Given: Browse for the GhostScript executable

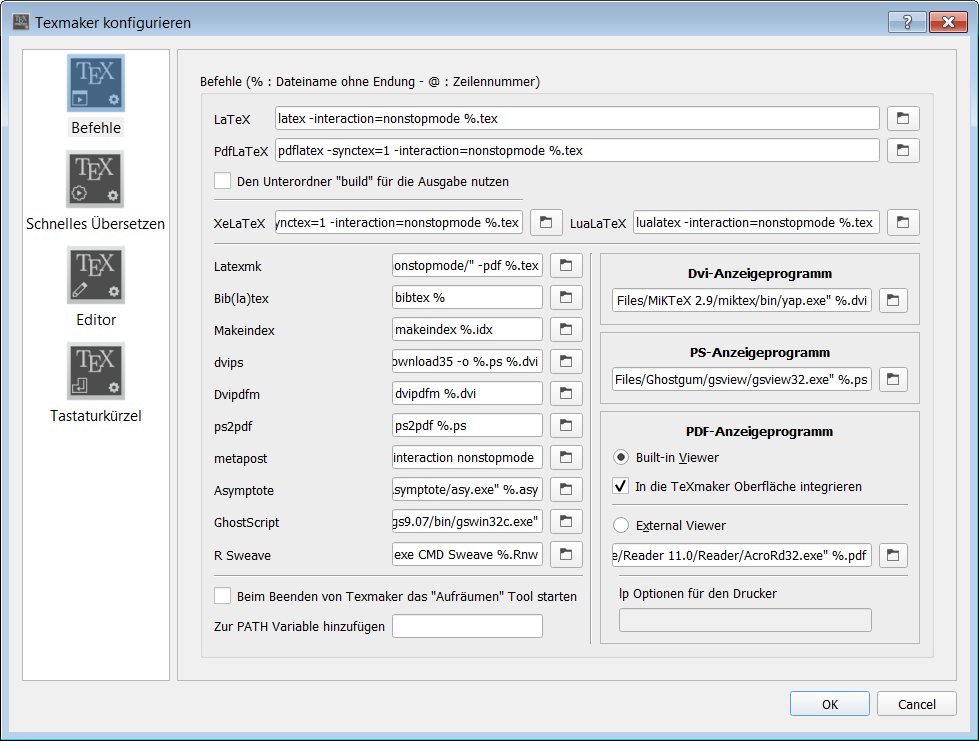Looking at the screenshot, I should click(x=566, y=521).
